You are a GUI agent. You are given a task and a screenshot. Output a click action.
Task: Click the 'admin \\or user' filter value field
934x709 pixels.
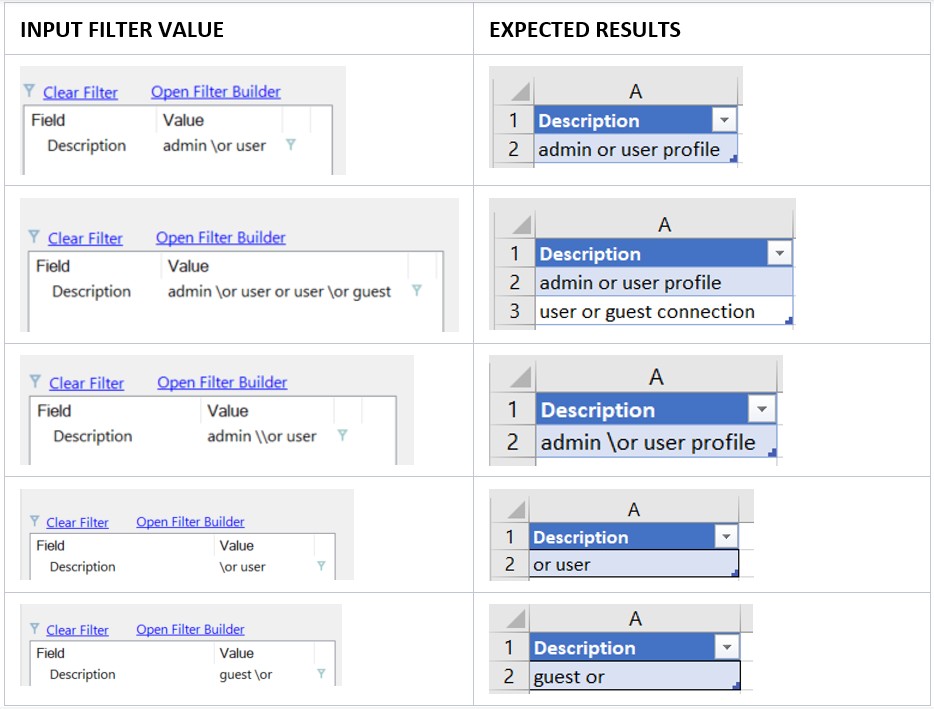pos(261,436)
